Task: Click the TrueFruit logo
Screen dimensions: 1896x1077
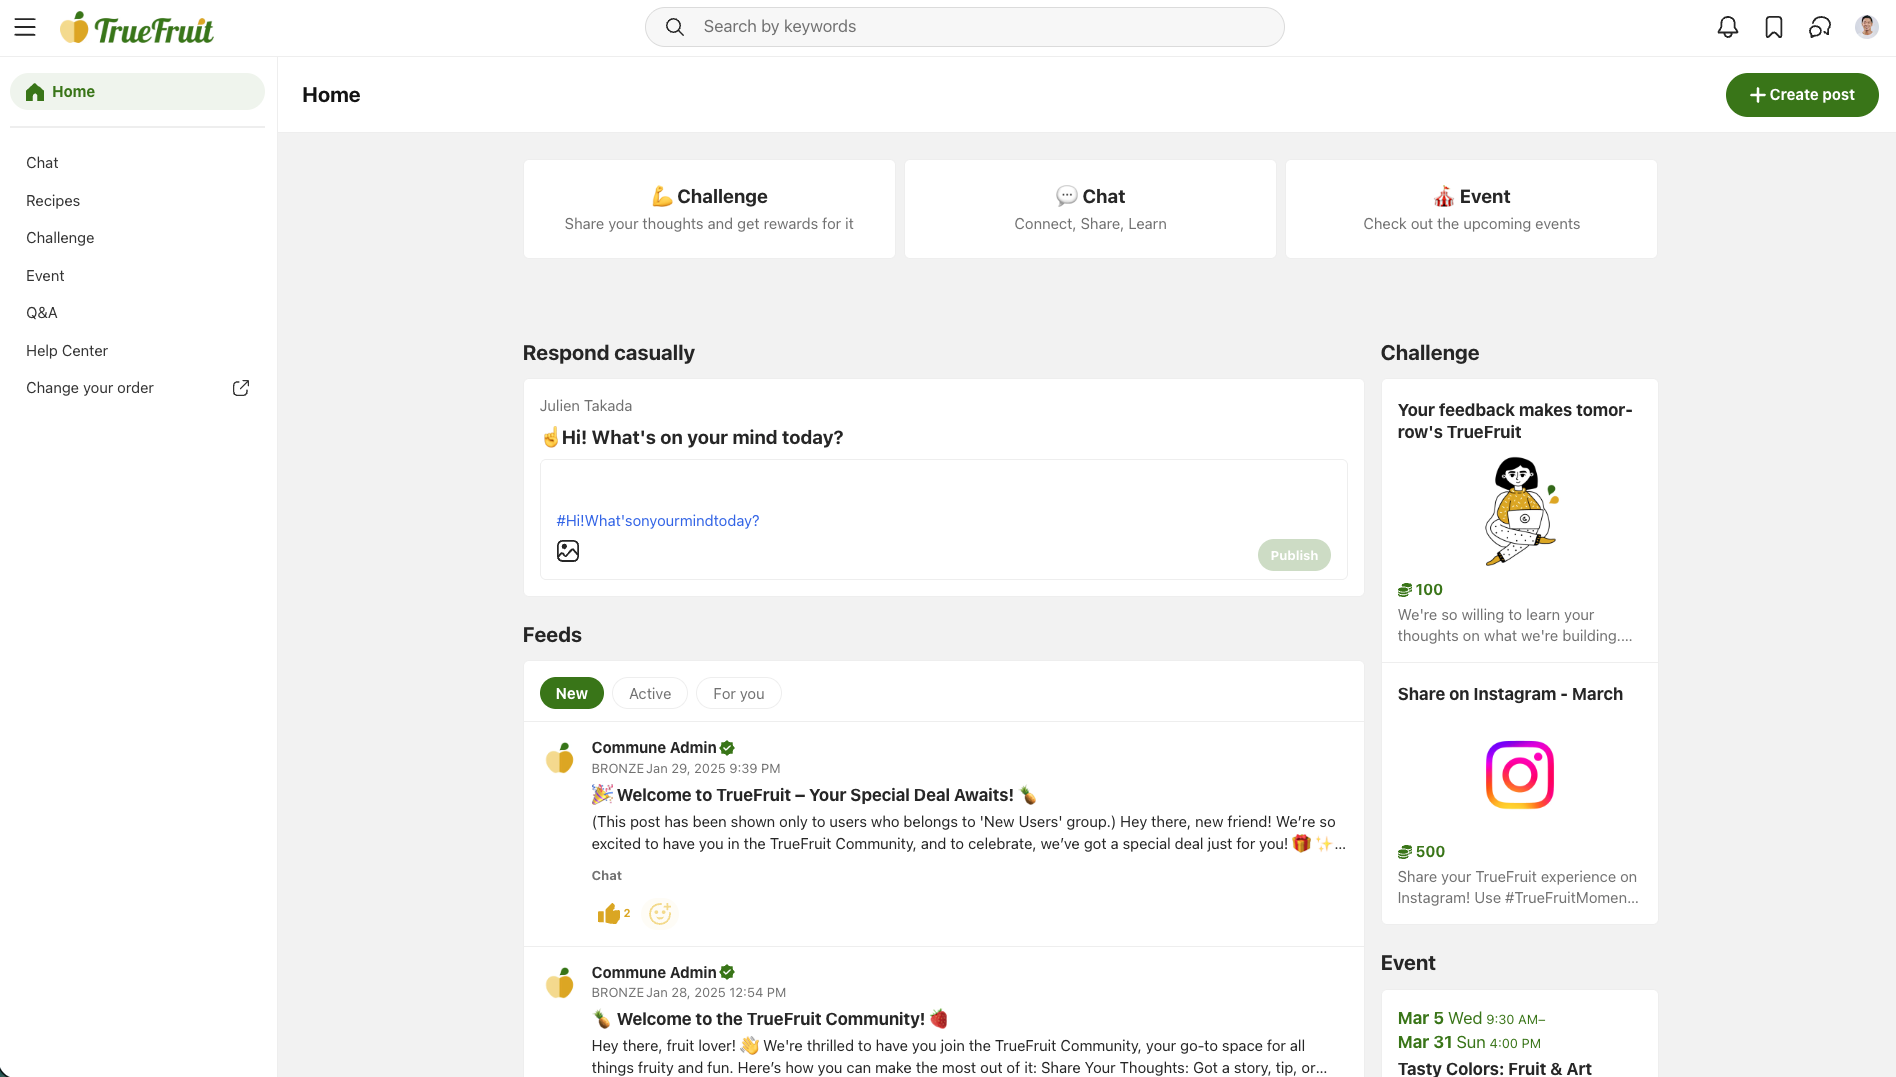Action: click(x=137, y=29)
